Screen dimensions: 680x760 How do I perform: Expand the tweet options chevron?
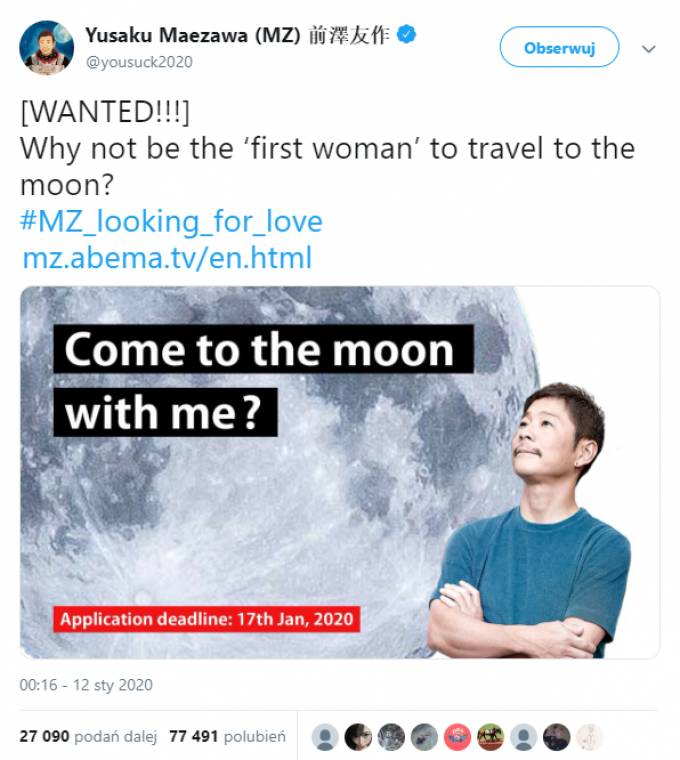tap(648, 48)
